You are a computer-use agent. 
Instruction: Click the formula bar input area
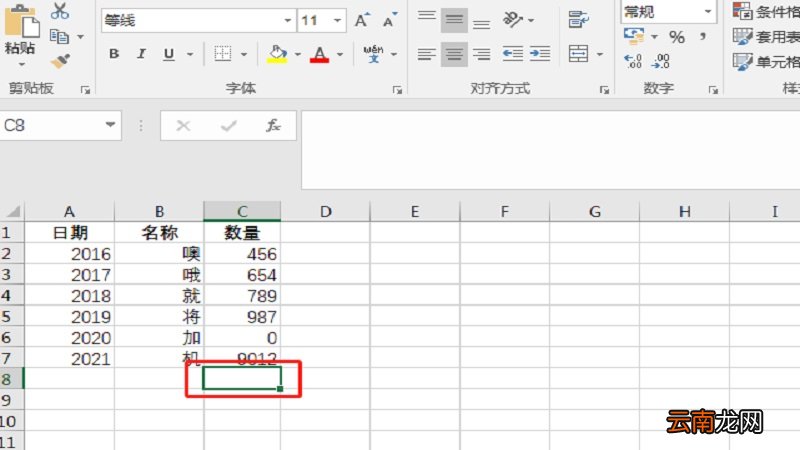pos(551,149)
